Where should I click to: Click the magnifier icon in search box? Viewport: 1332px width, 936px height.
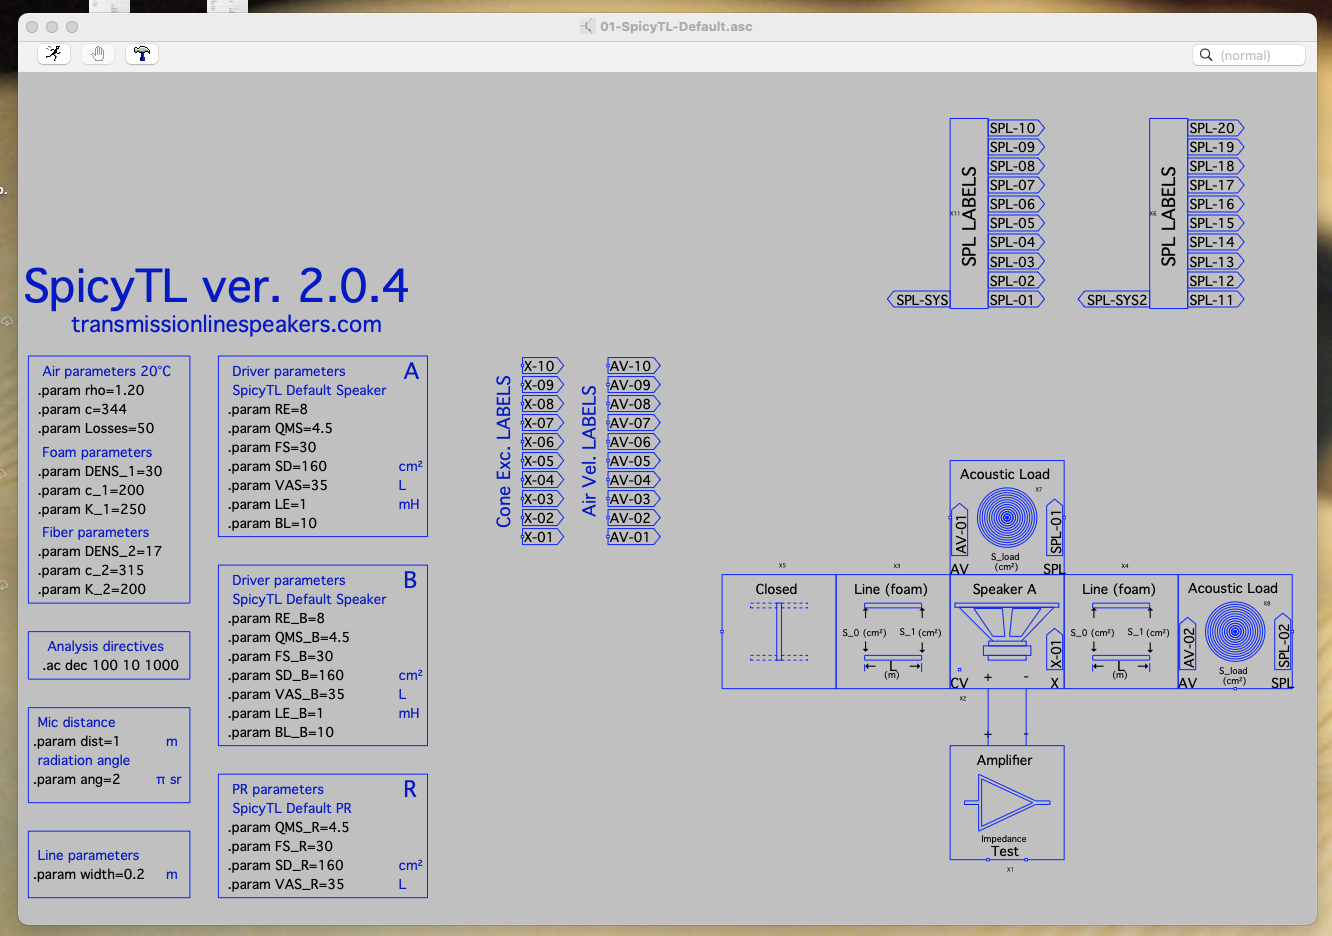pos(1206,55)
